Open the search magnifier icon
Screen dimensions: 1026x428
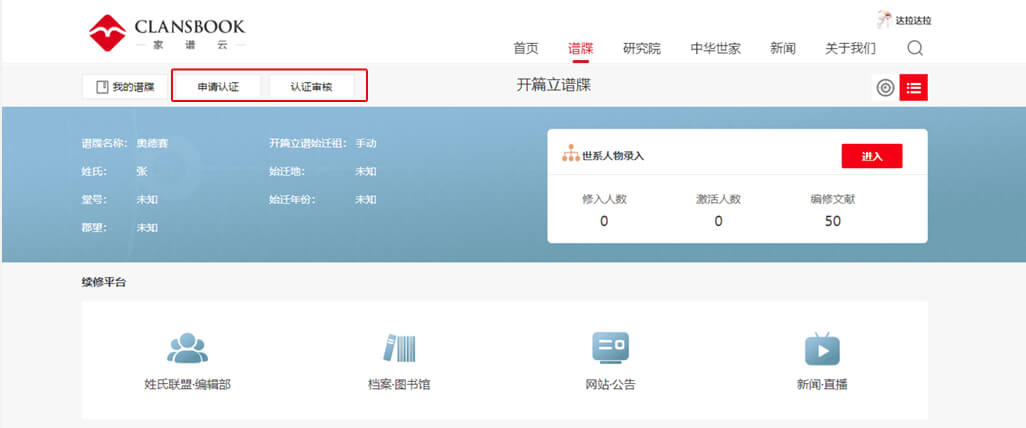pyautogui.click(x=914, y=48)
